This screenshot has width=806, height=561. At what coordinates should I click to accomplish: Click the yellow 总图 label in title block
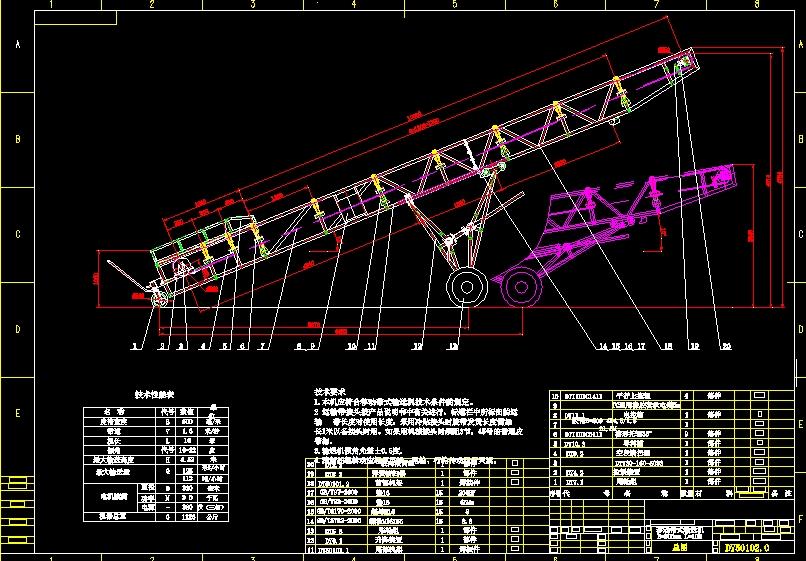coord(680,549)
